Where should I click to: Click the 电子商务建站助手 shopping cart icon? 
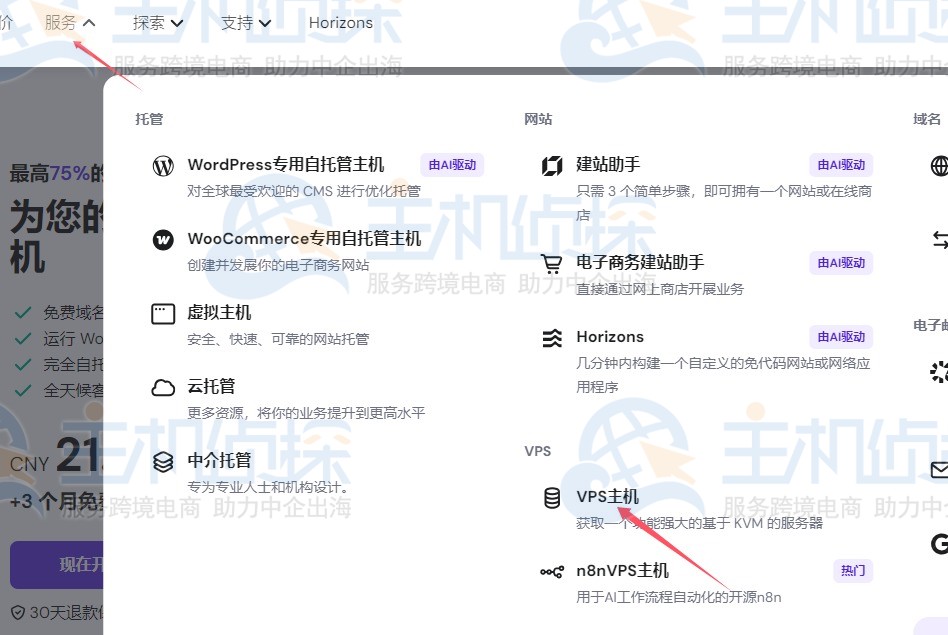tap(552, 264)
